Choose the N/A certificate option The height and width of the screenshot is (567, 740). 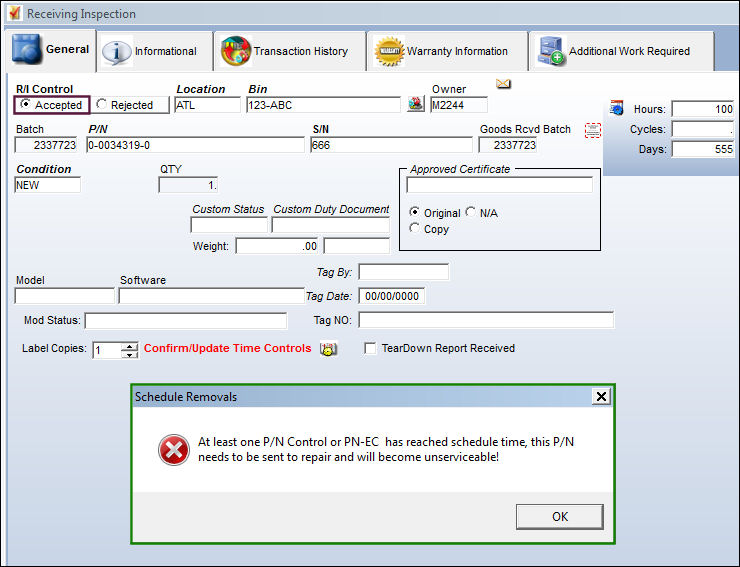tap(471, 212)
